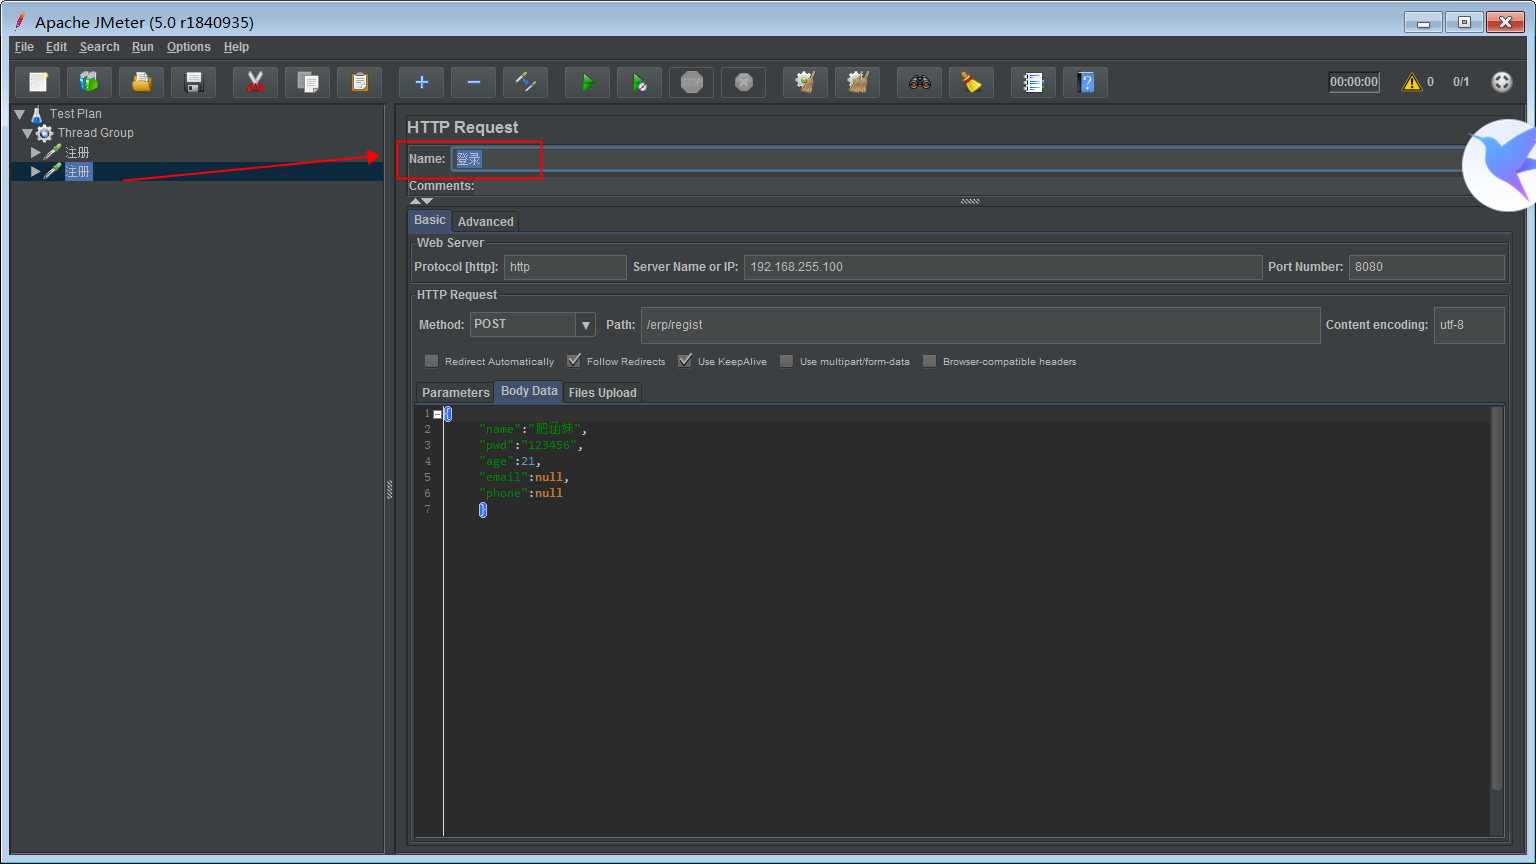Select the Test Plan tree label
Image resolution: width=1536 pixels, height=864 pixels.
click(76, 114)
